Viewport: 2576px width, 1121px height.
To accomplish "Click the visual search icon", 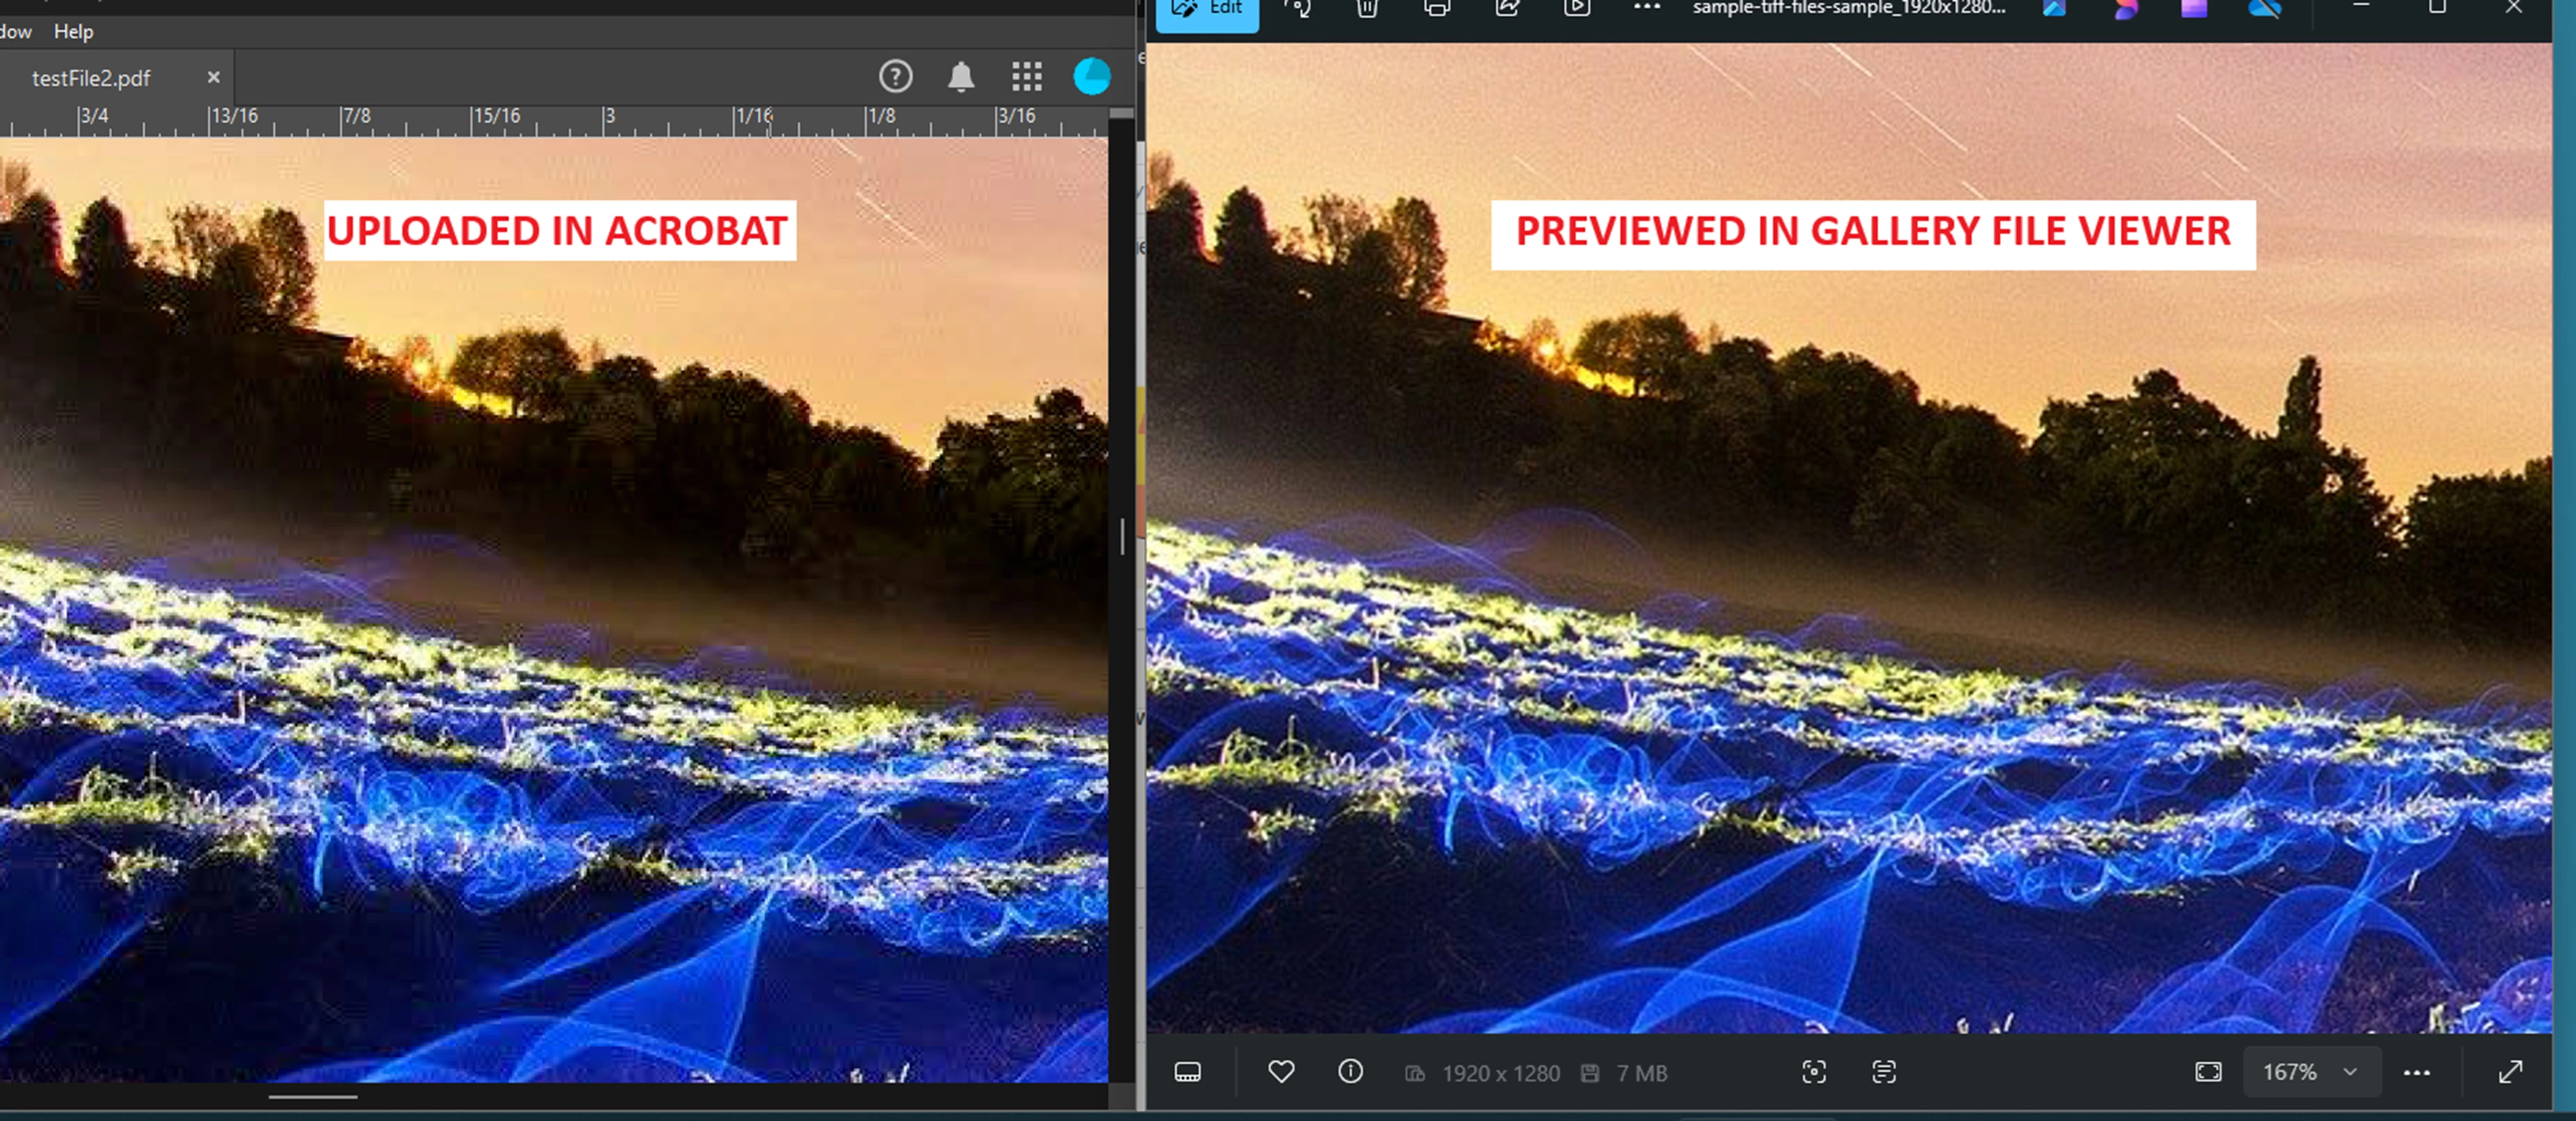I will (x=1813, y=1072).
